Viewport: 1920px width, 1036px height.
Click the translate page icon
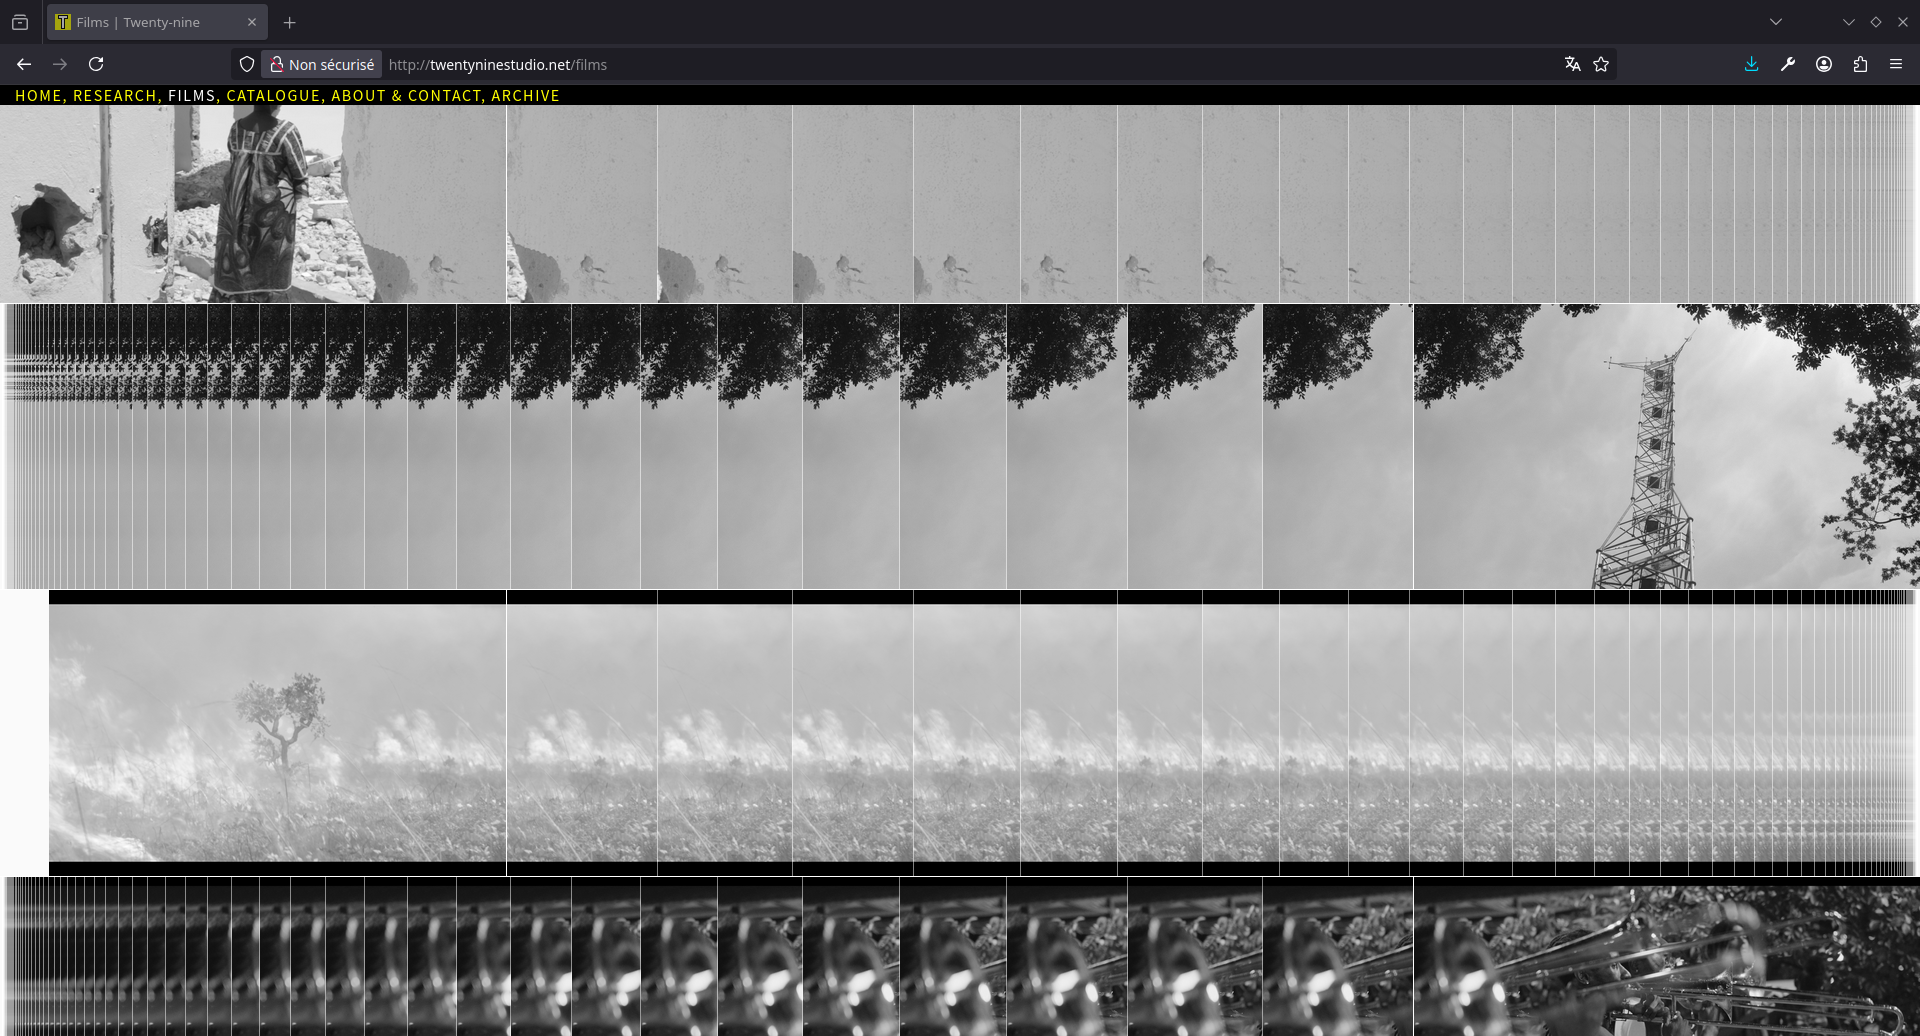[1572, 64]
